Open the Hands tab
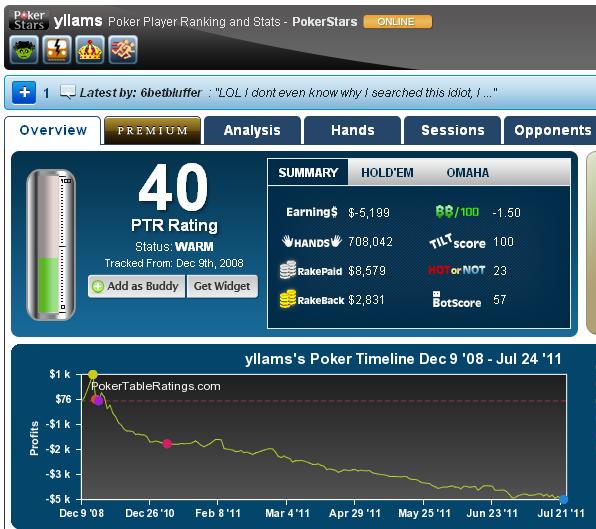The image size is (596, 529). pos(352,130)
